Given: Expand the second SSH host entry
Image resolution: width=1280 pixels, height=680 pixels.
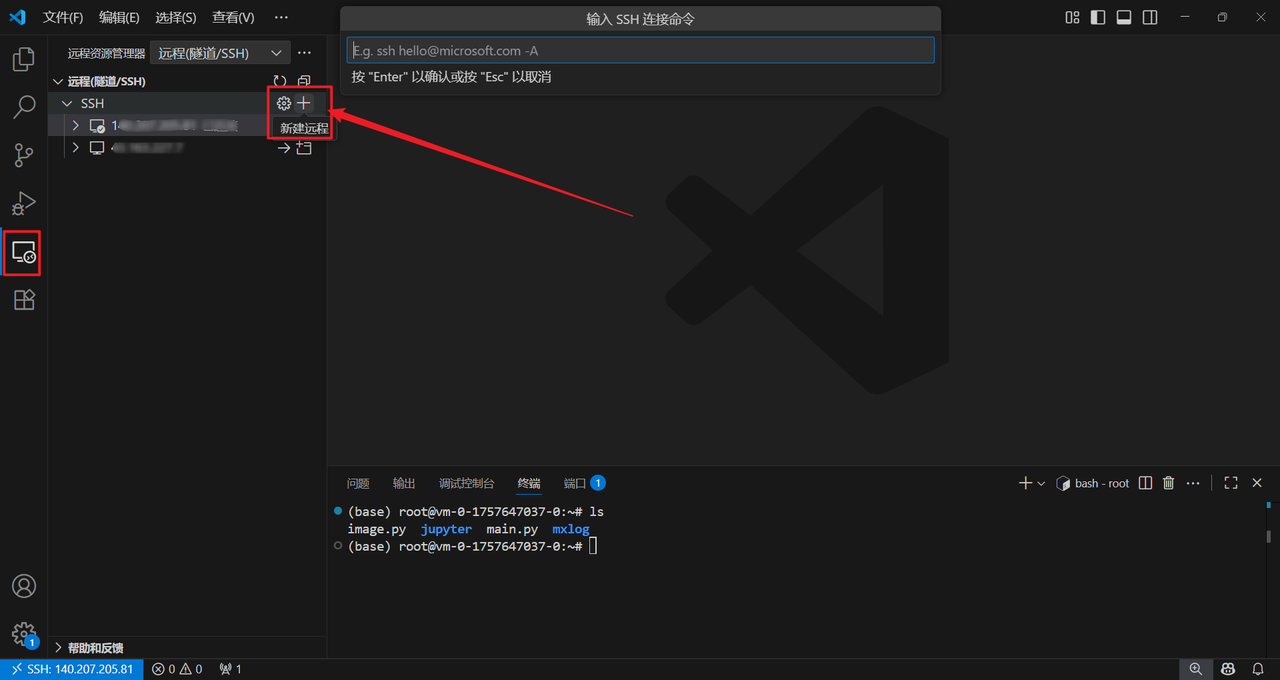Looking at the screenshot, I should pyautogui.click(x=76, y=148).
